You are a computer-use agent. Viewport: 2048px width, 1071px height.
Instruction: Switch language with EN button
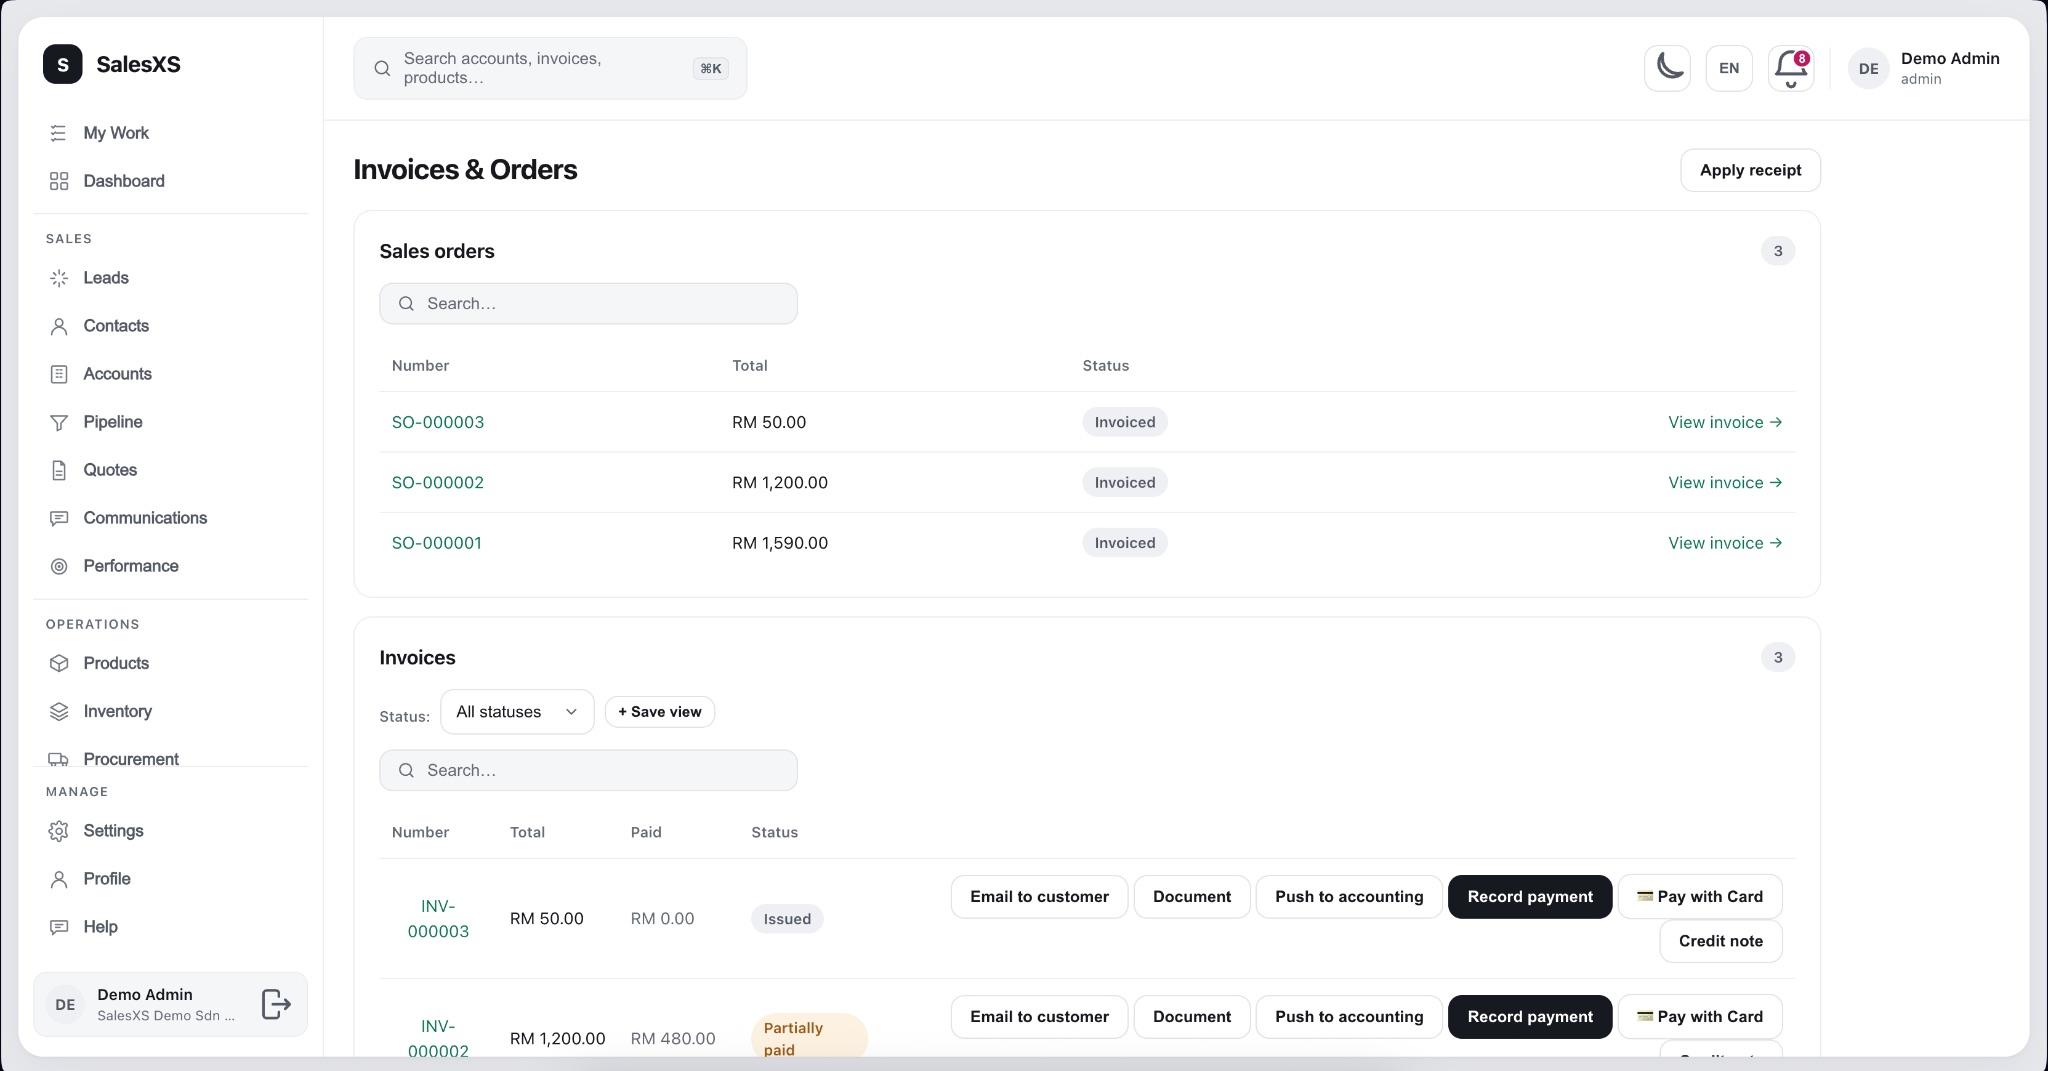(1729, 68)
